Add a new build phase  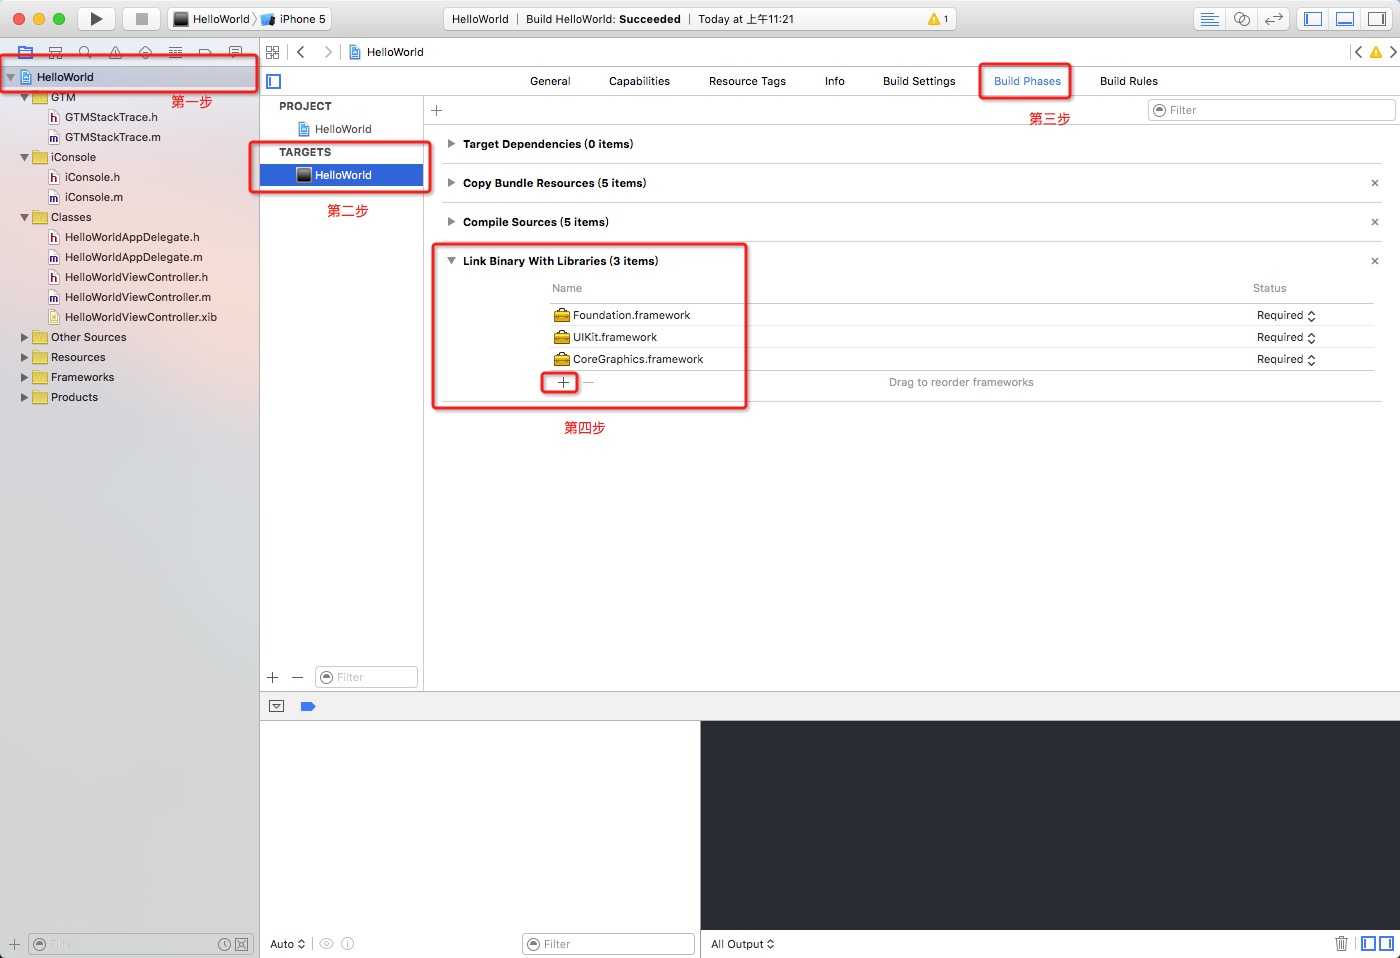click(436, 110)
